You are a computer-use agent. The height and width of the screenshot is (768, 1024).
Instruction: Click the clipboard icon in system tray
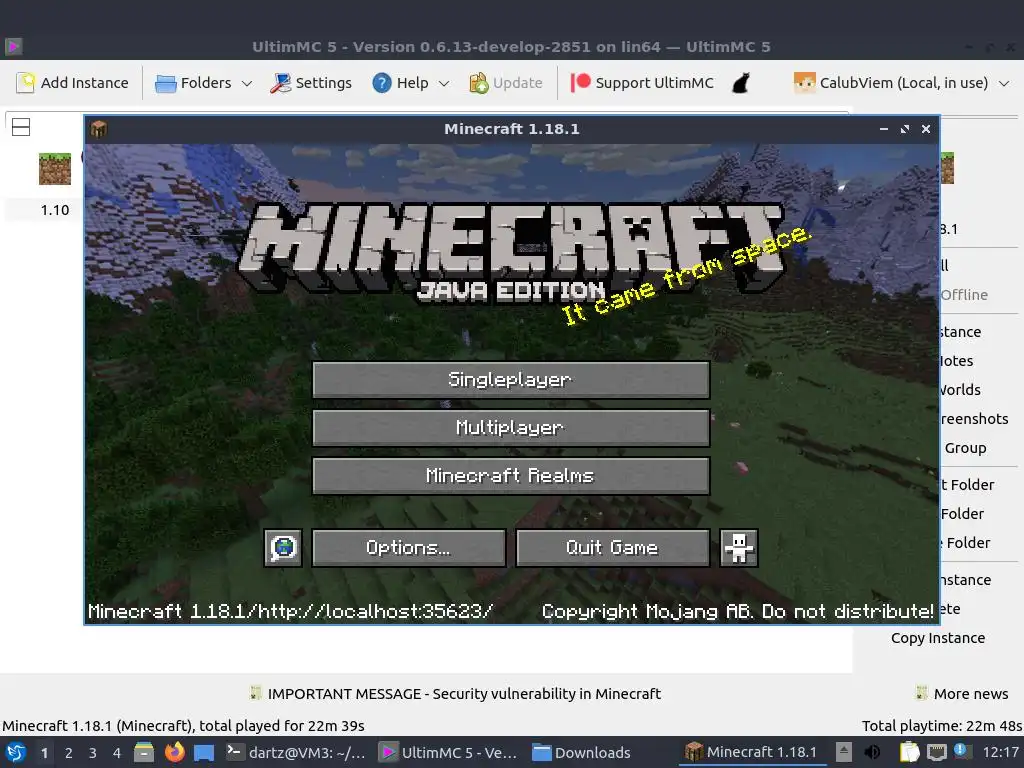click(x=908, y=752)
